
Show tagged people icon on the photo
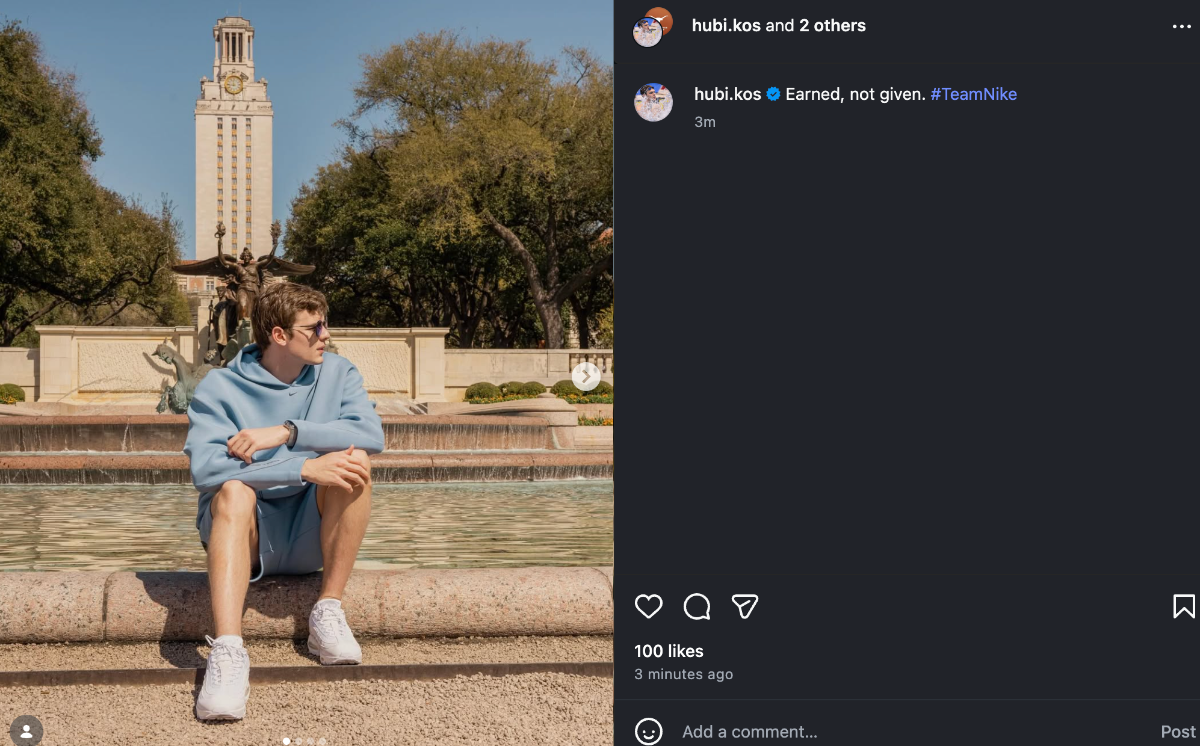[x=27, y=731]
